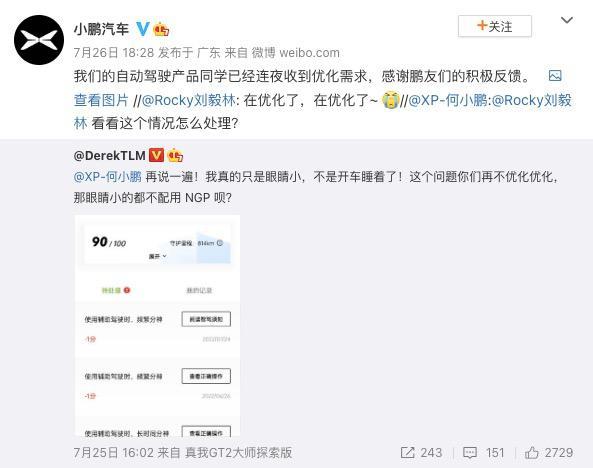Image resolution: width=593 pixels, height=468 pixels.
Task: Open the 查看图片 link
Action: 101,100
